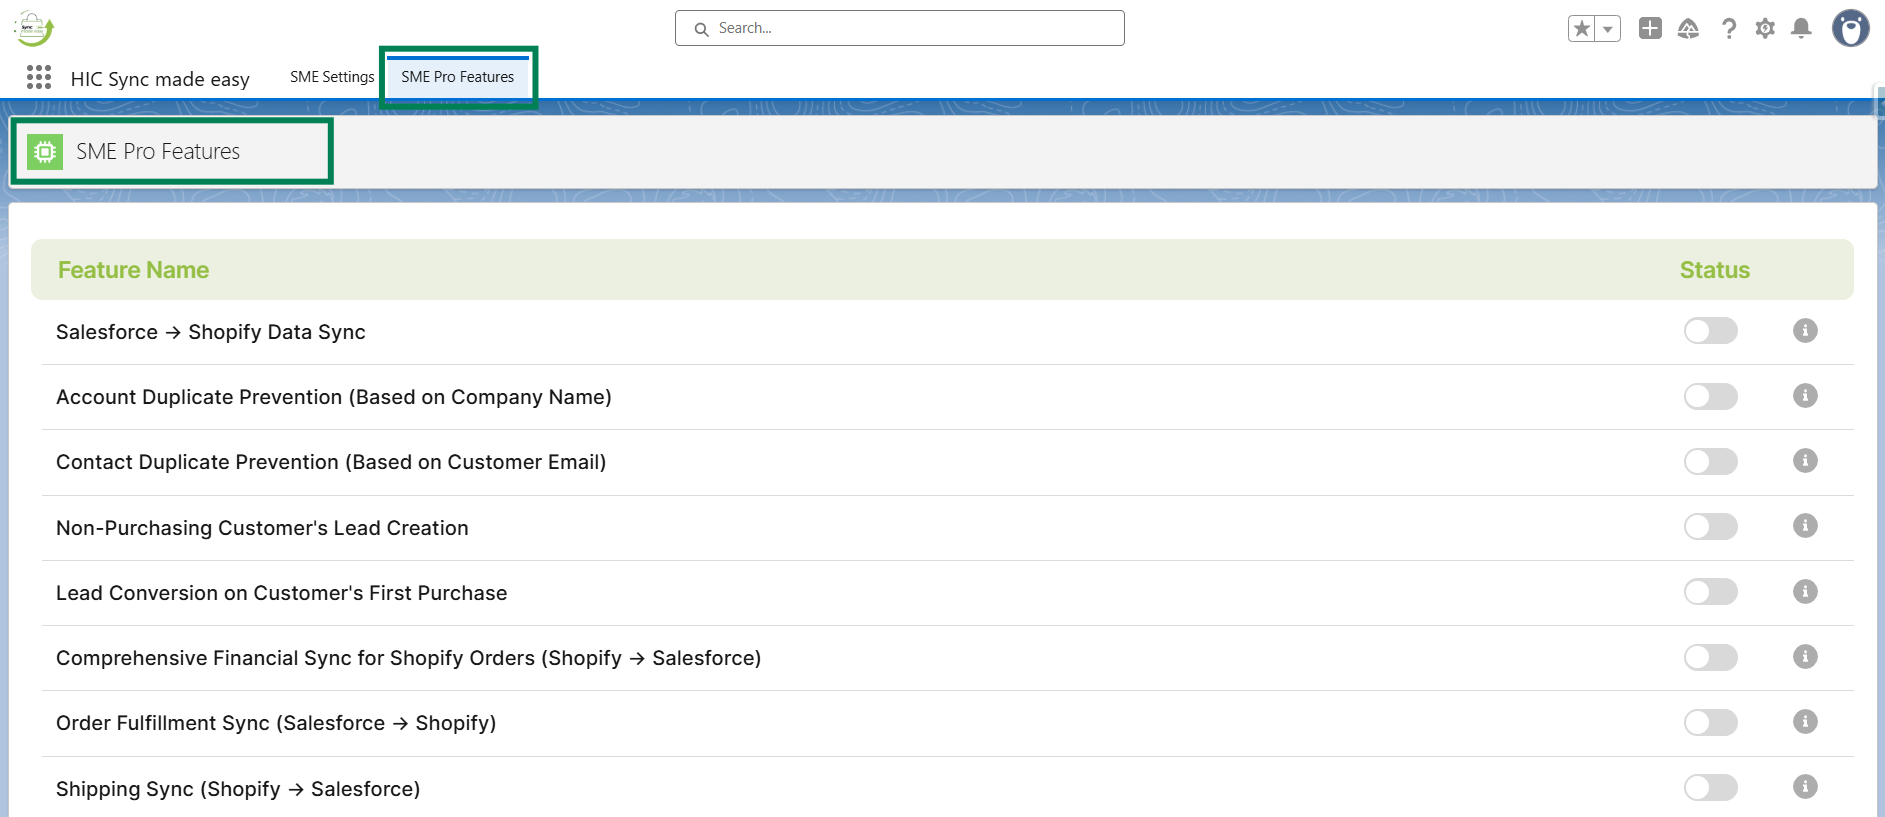
Task: Click Order Fulfillment Sync row text
Action: 276,723
